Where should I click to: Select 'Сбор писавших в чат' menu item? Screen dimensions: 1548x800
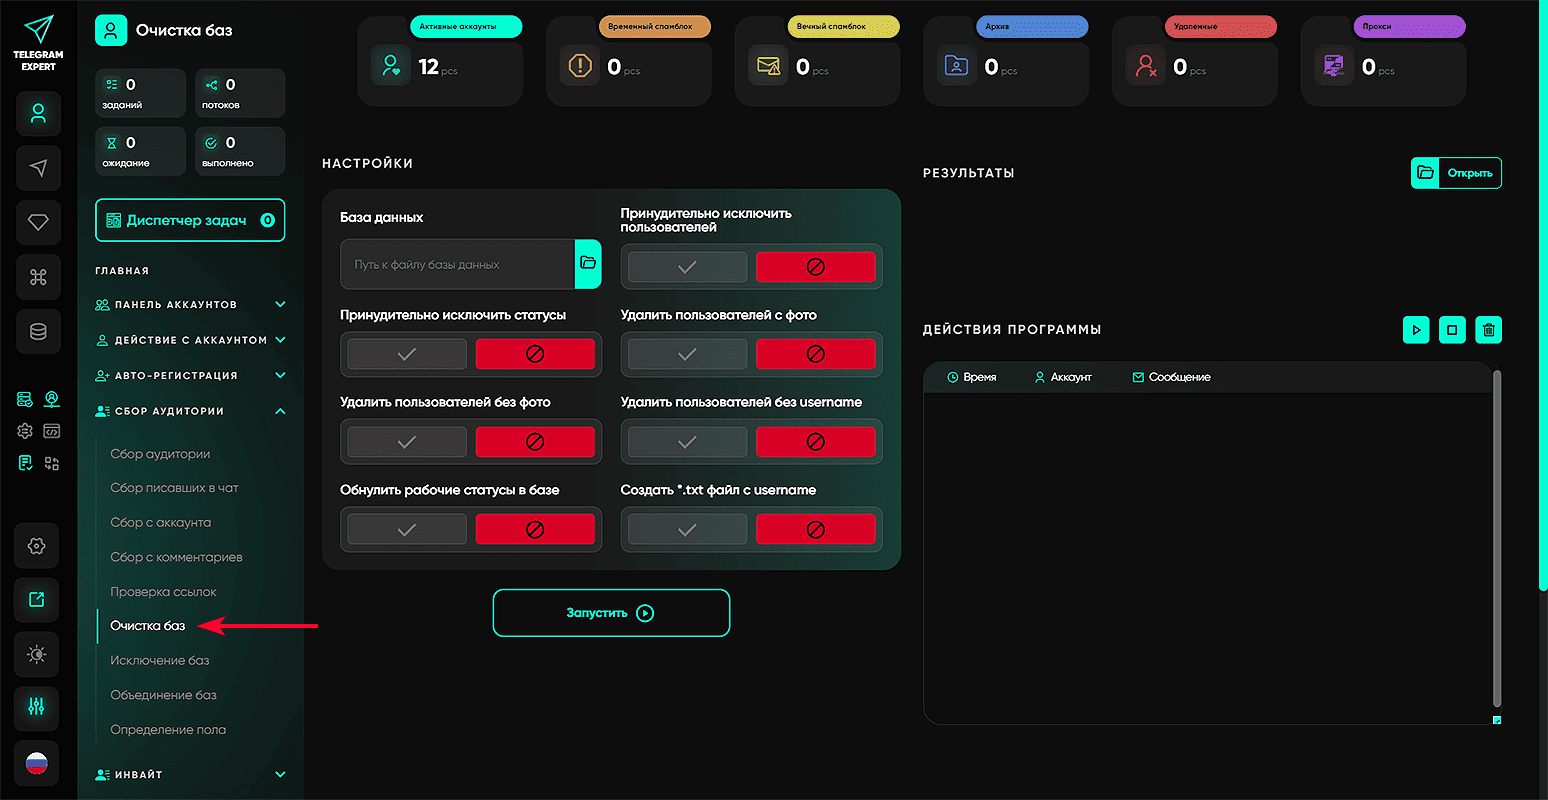tap(174, 488)
